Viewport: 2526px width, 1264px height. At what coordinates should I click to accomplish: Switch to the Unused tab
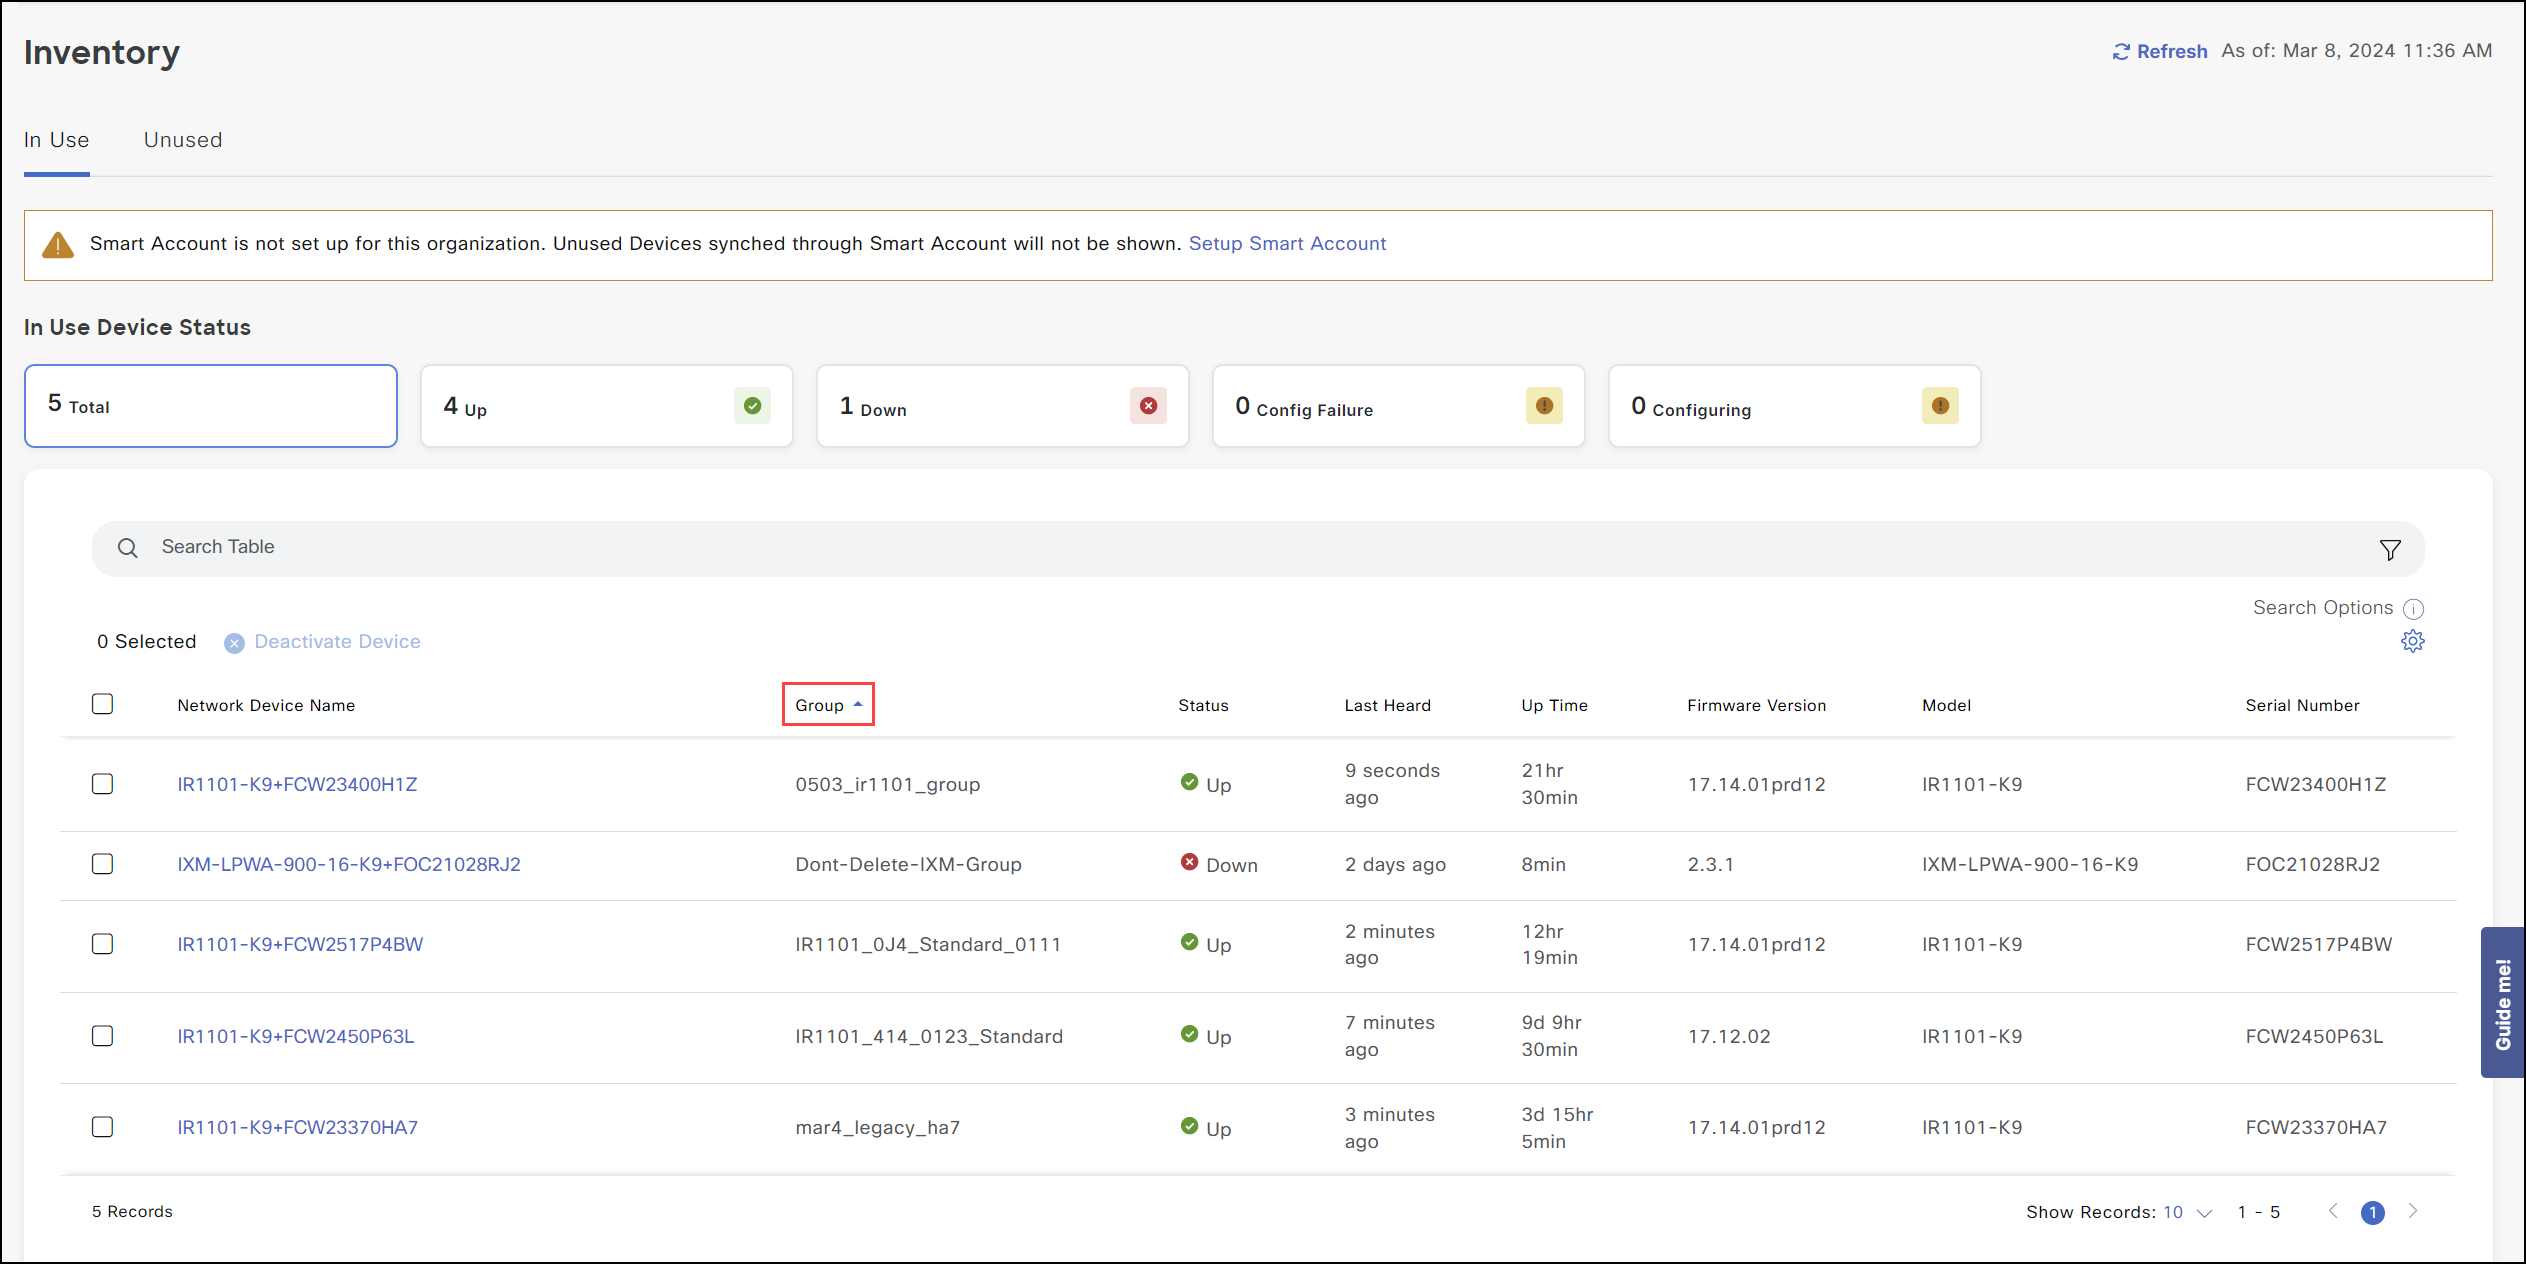pos(183,140)
